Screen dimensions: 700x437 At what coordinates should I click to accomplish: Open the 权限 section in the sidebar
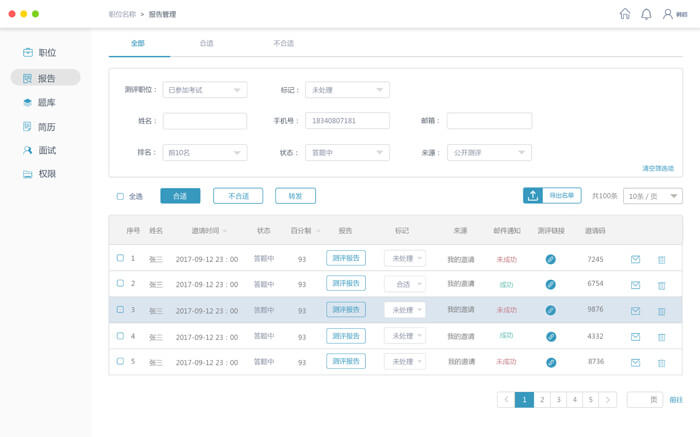click(39, 174)
